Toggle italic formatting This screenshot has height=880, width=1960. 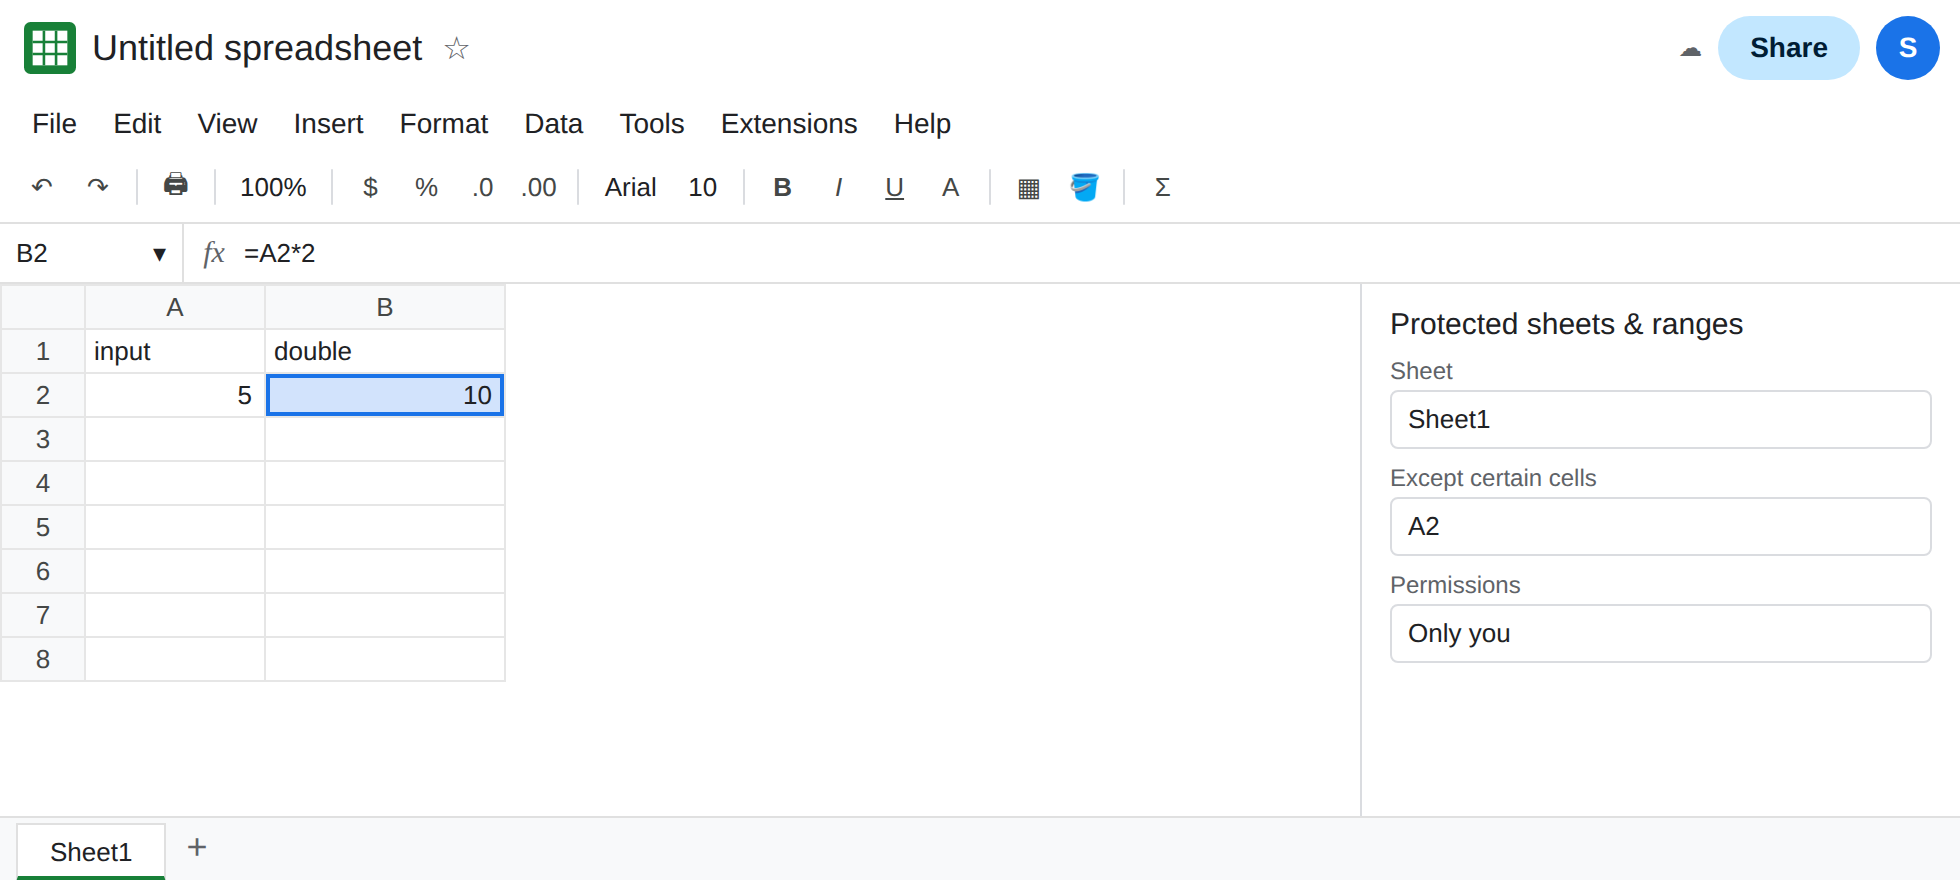838,187
